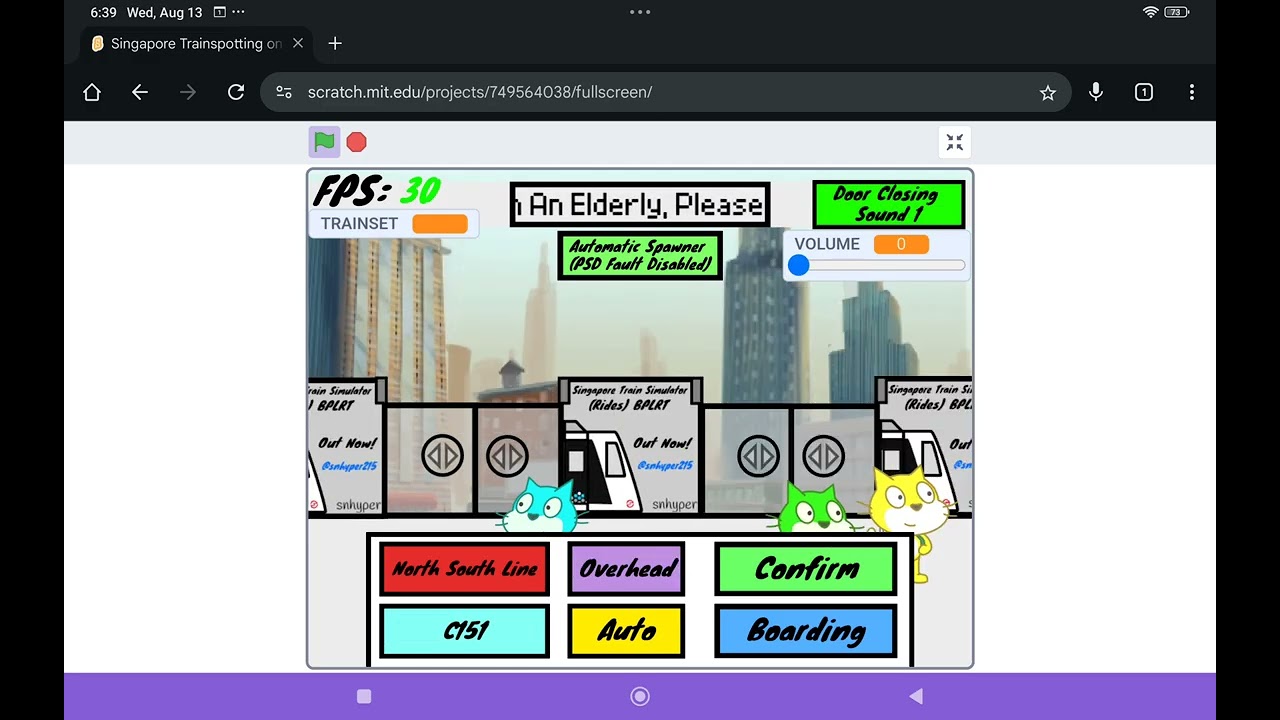Open the tab switcher showing 1 tab
This screenshot has width=1280, height=720.
click(1144, 92)
